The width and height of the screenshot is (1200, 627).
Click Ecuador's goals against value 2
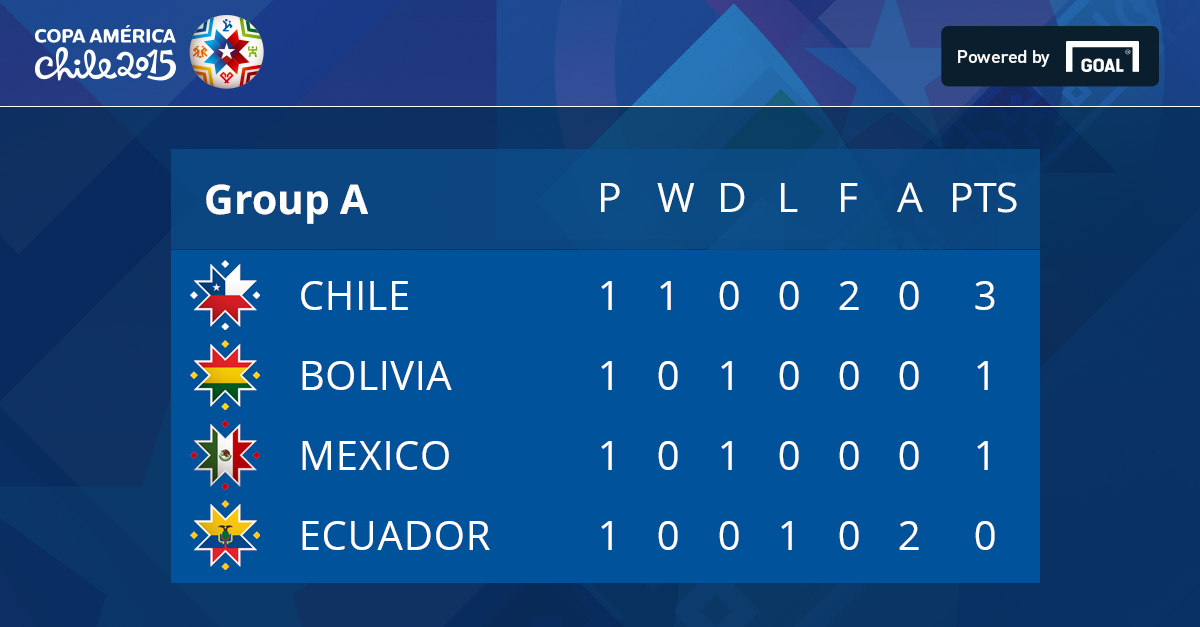909,536
